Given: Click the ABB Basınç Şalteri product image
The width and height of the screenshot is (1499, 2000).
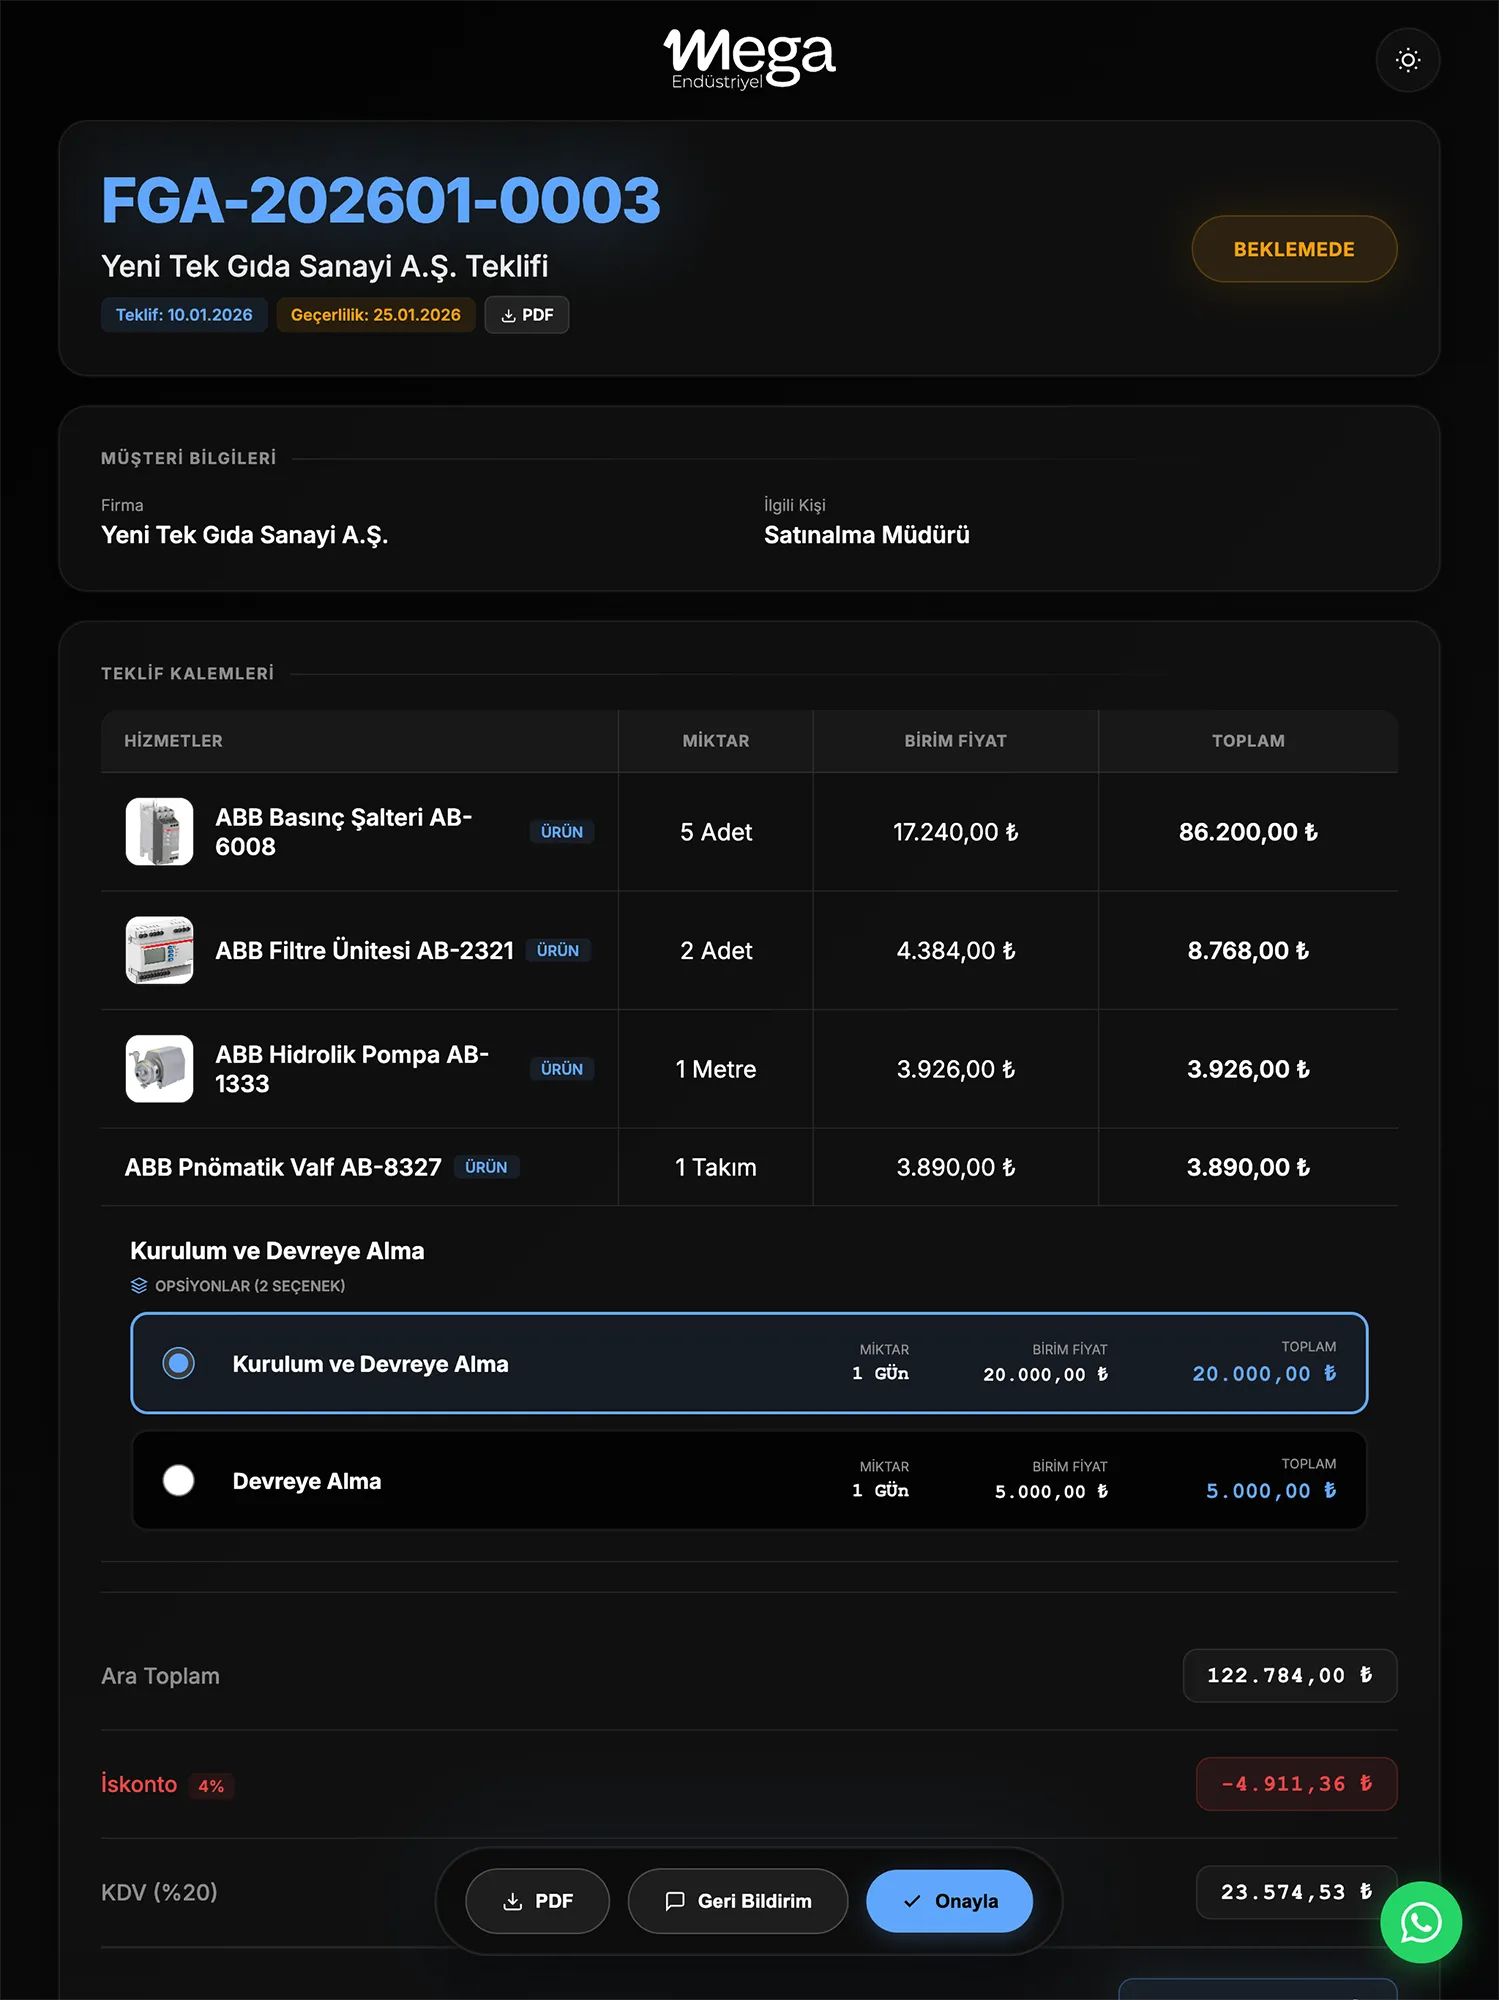Looking at the screenshot, I should pyautogui.click(x=160, y=832).
